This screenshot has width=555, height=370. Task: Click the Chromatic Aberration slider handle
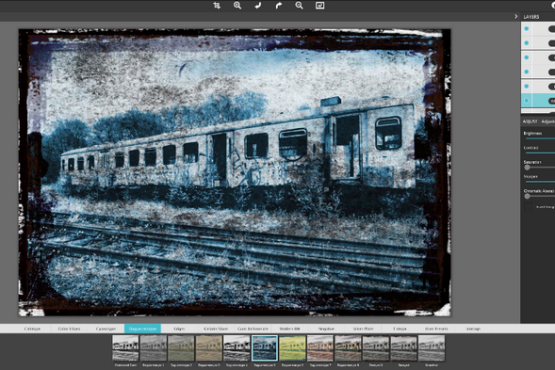pyautogui.click(x=527, y=196)
